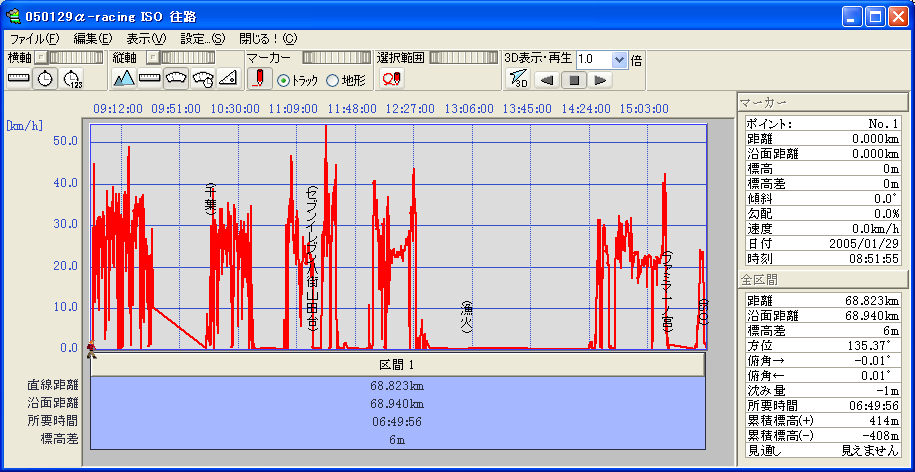This screenshot has width=915, height=472.
Task: Open the 設定 menu
Action: tap(202, 39)
